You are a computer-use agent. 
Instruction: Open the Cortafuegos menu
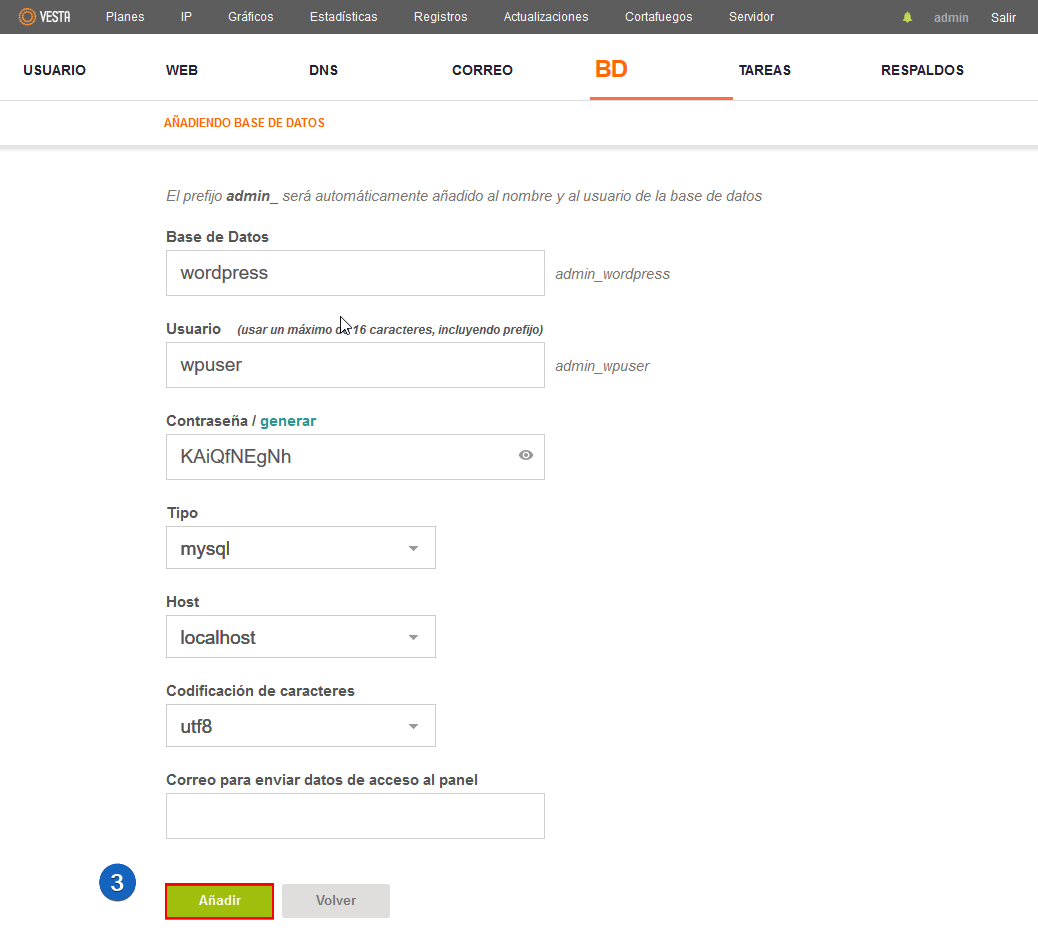[x=659, y=17]
